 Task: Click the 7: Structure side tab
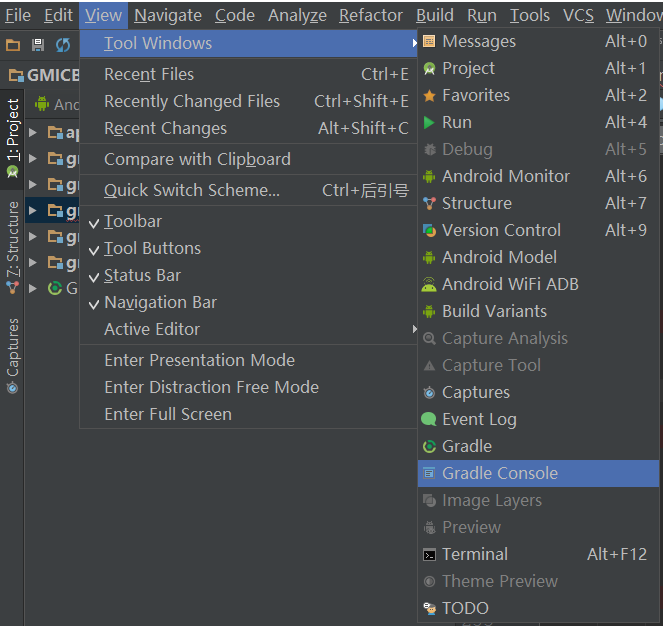[x=13, y=247]
